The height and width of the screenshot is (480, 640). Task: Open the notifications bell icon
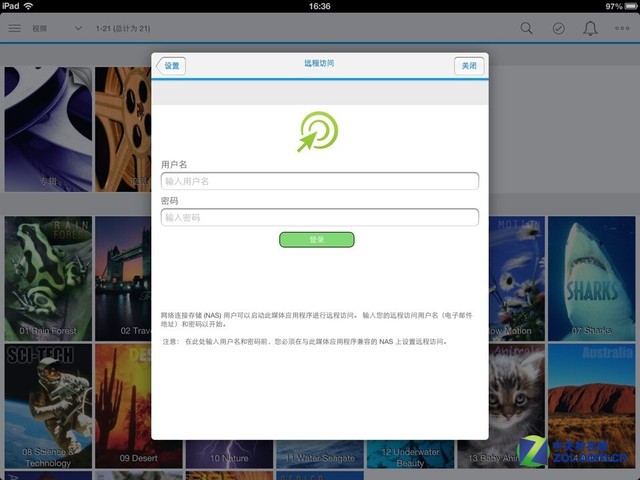tap(591, 28)
